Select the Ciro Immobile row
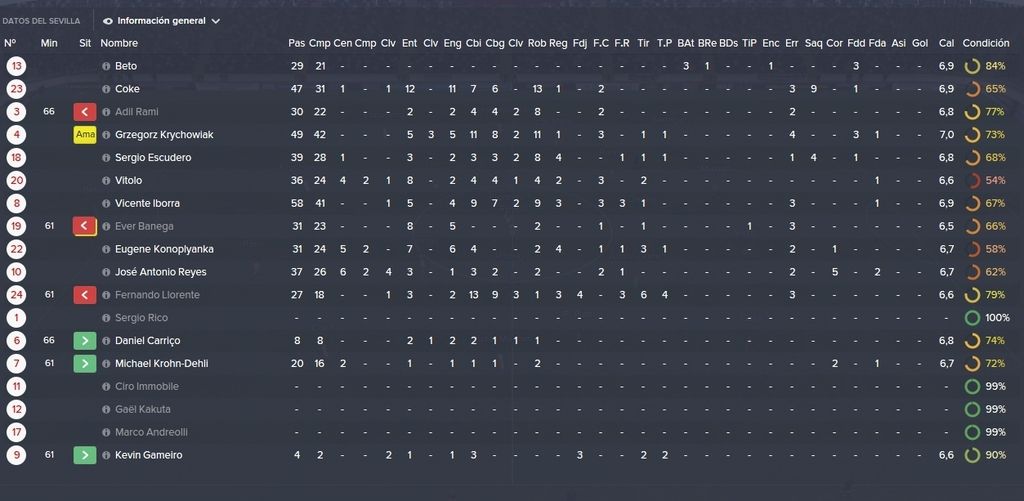The width and height of the screenshot is (1024, 501). tap(512, 386)
